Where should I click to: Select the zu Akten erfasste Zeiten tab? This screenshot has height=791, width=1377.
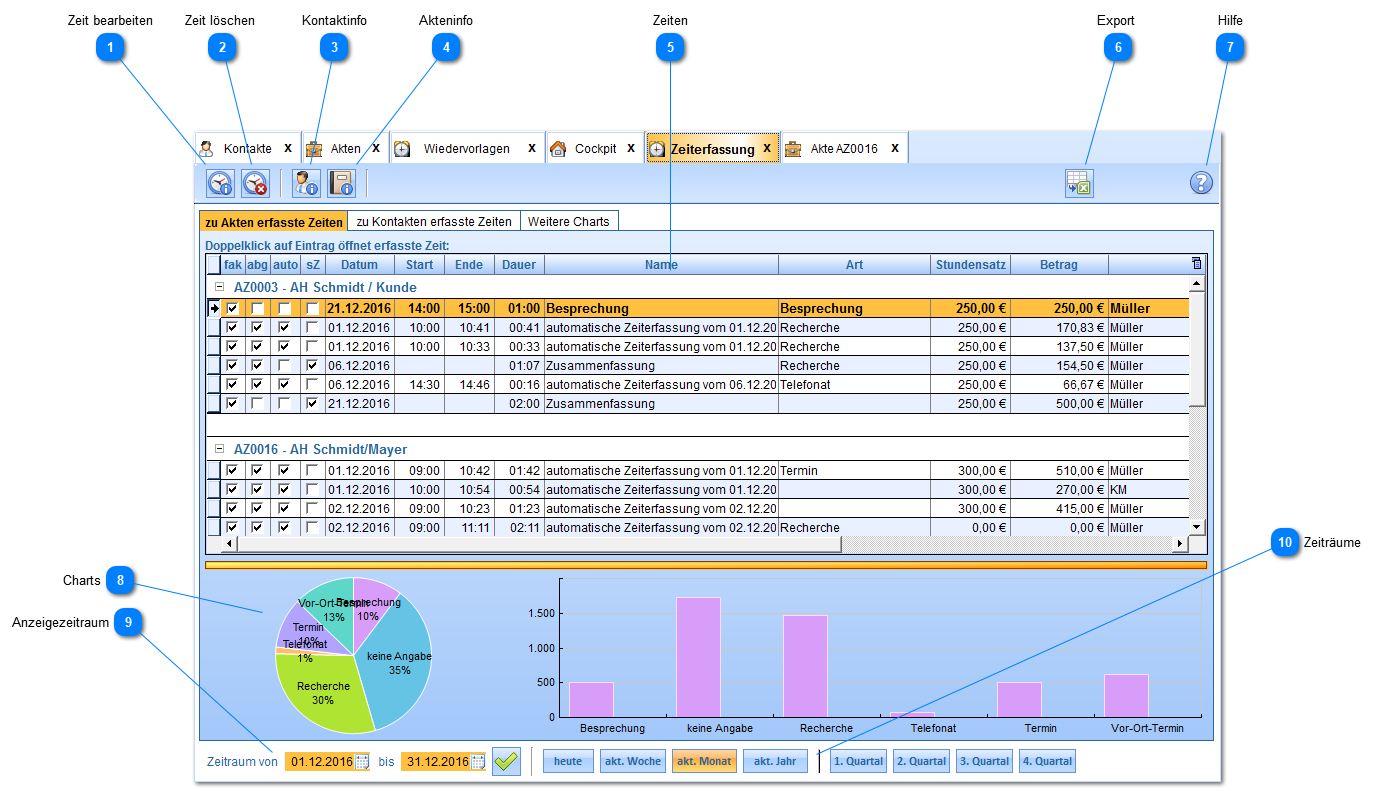[x=273, y=222]
